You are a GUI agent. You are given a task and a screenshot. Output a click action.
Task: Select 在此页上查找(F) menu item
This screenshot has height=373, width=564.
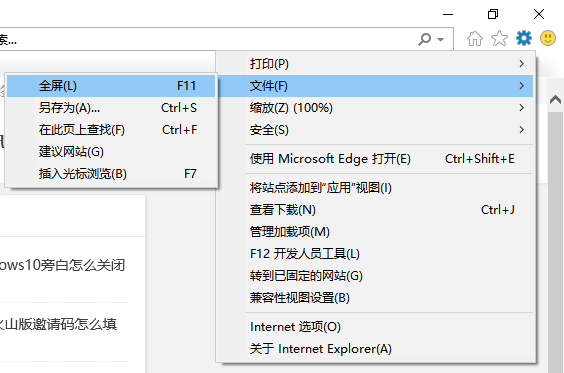(111, 129)
